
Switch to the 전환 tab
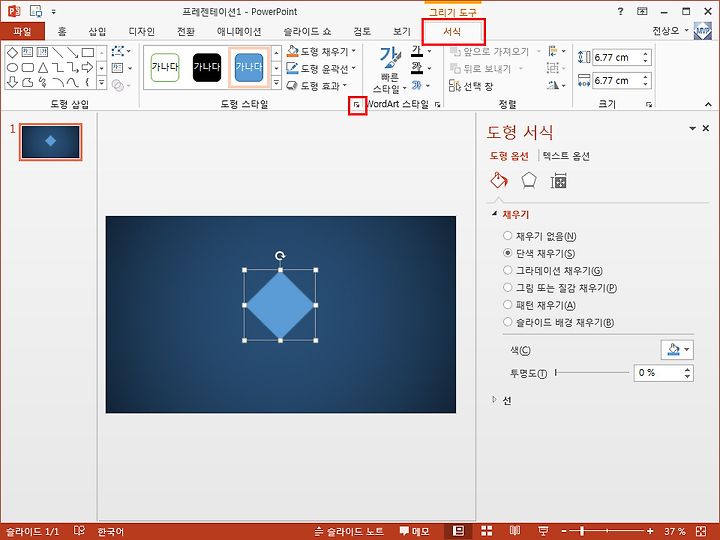(186, 31)
